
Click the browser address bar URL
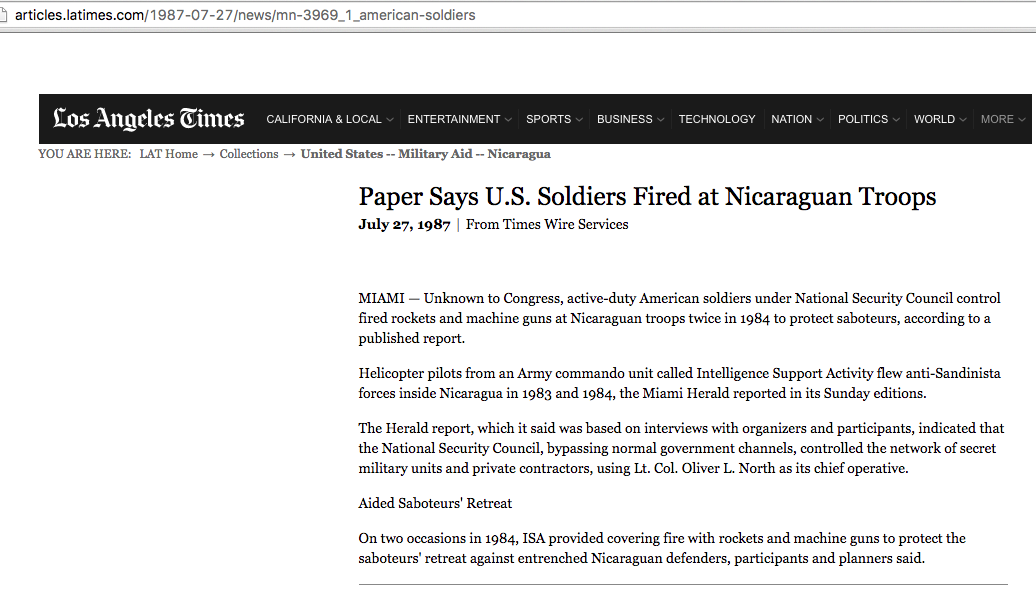click(245, 15)
